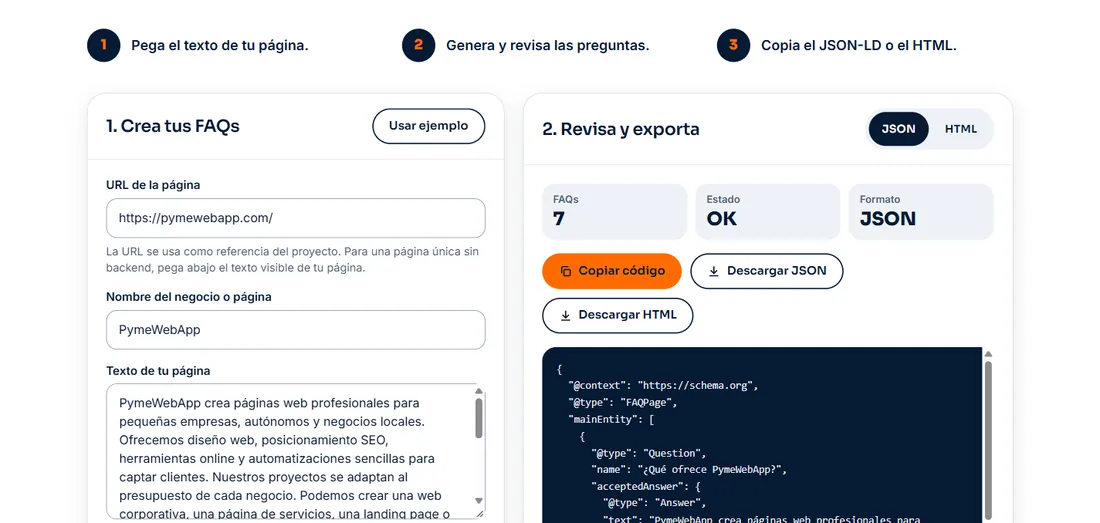Image resolution: width=1100 pixels, height=523 pixels.
Task: Focus the Nombre del negocio o página field
Action: (295, 330)
